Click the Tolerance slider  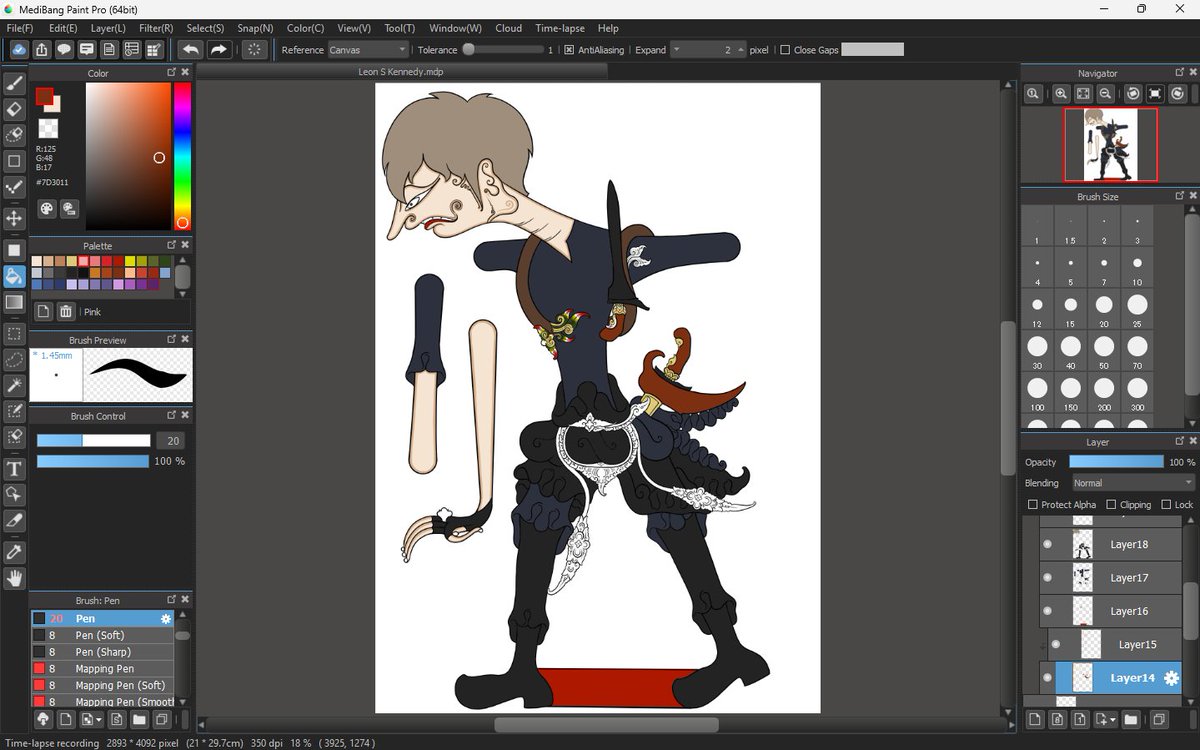tap(503, 50)
